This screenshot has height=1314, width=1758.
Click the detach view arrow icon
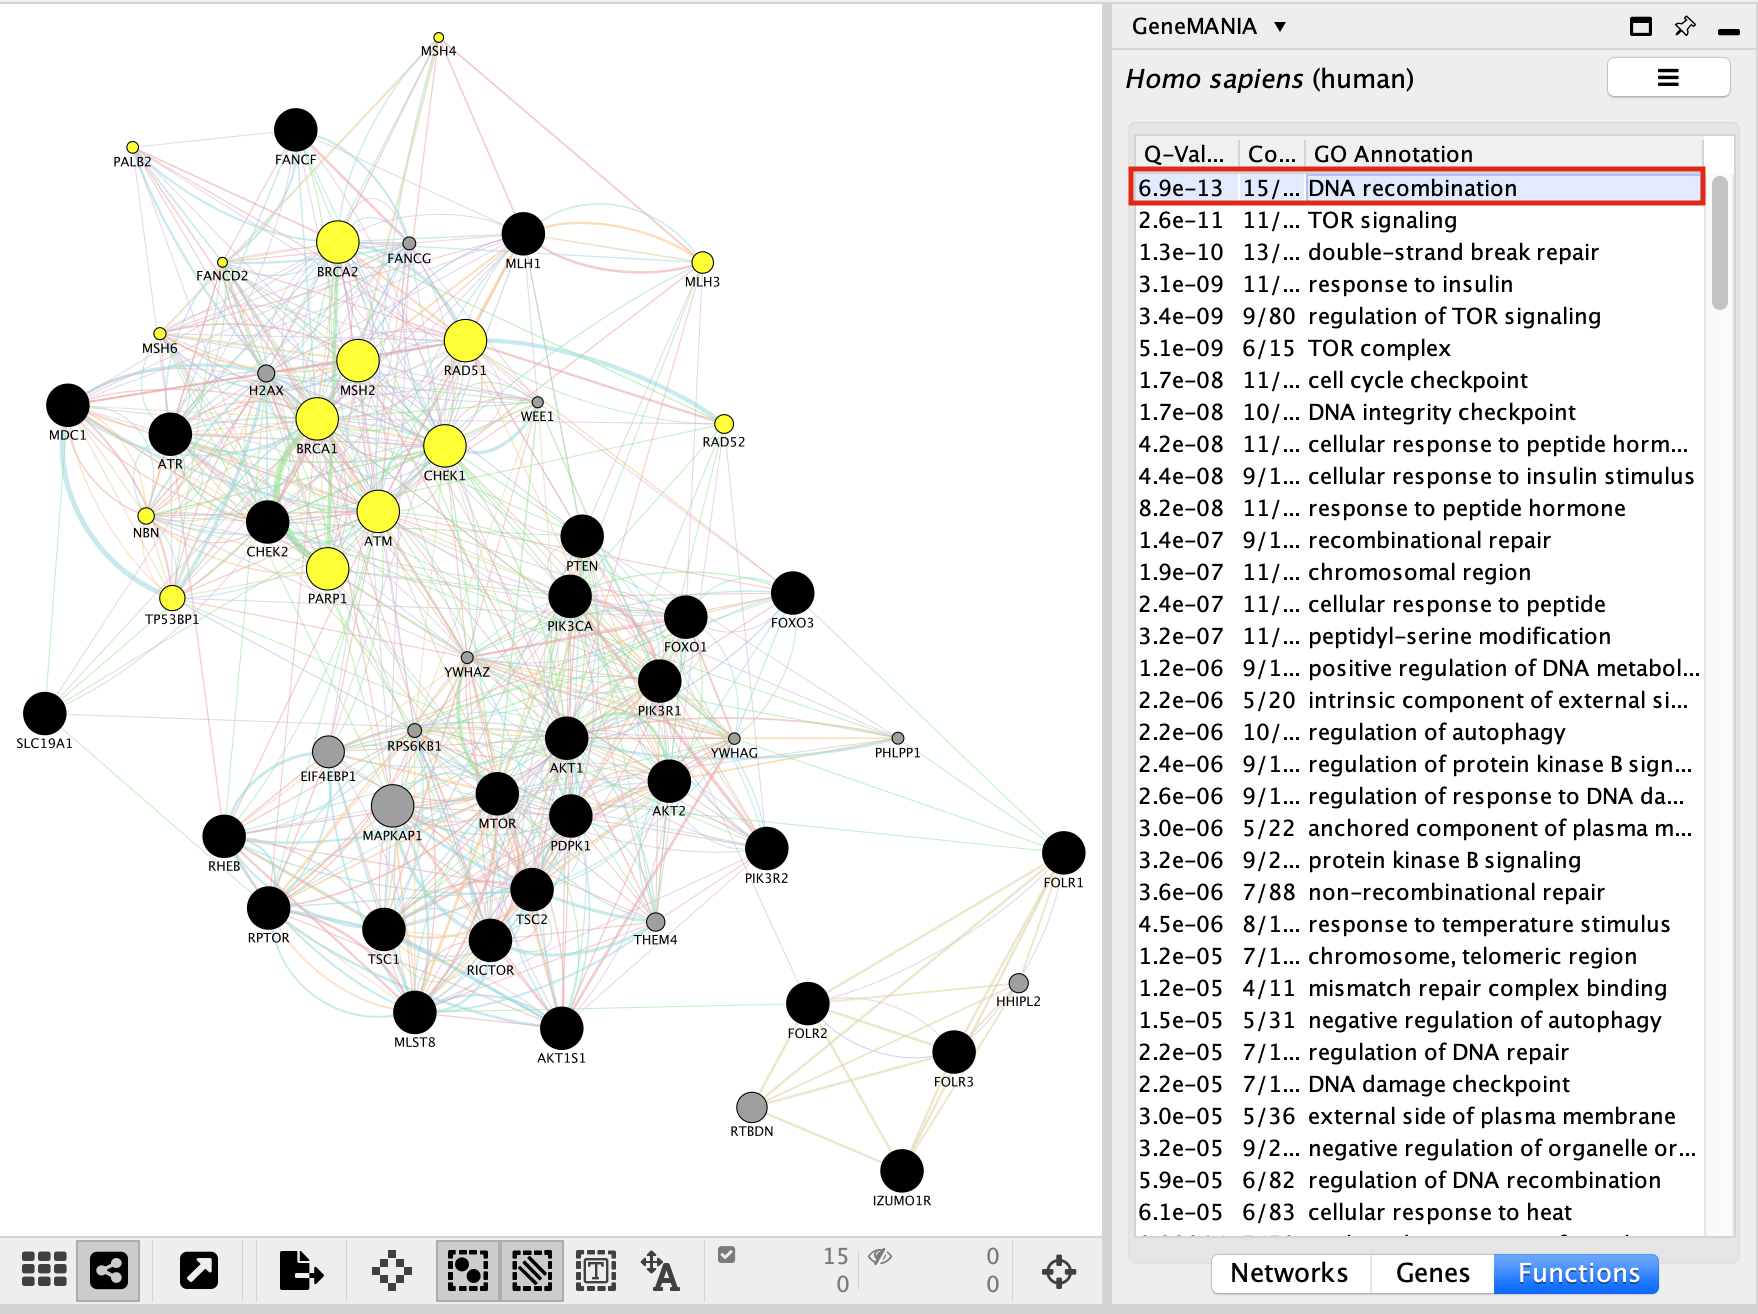point(198,1270)
